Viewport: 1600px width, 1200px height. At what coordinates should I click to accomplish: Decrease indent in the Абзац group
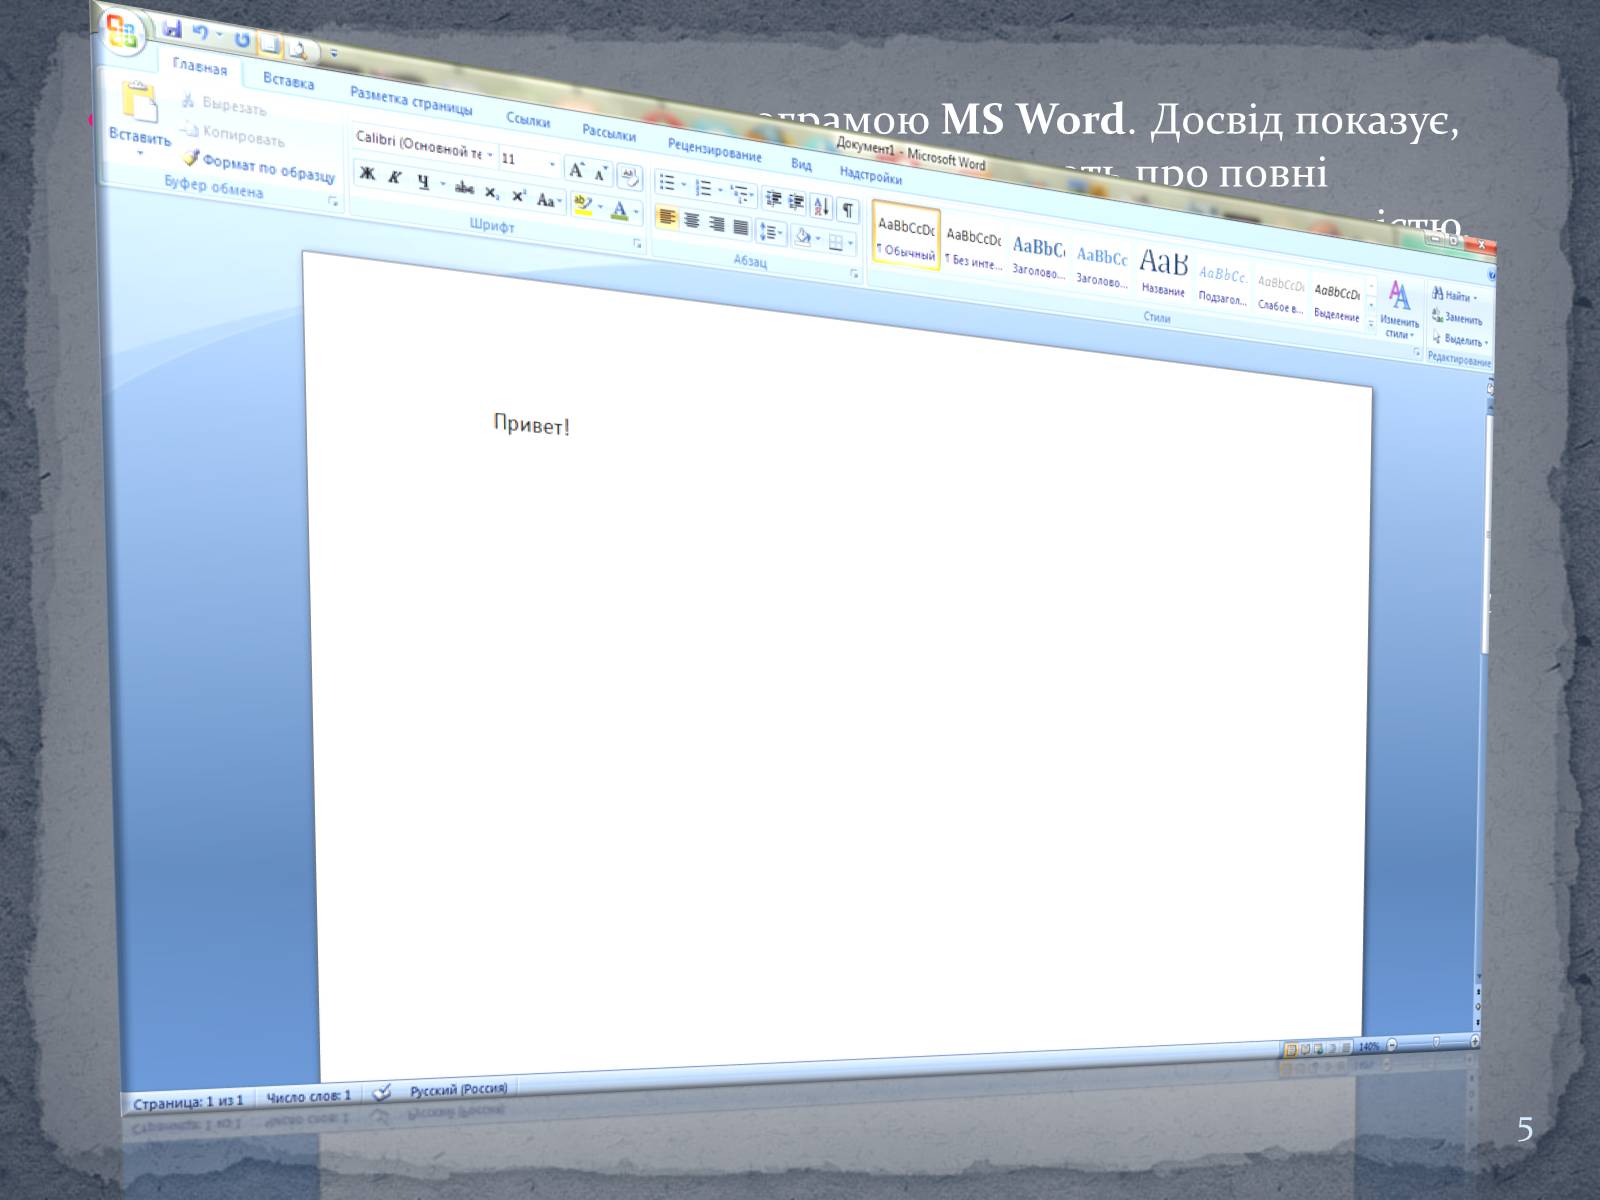pos(773,199)
